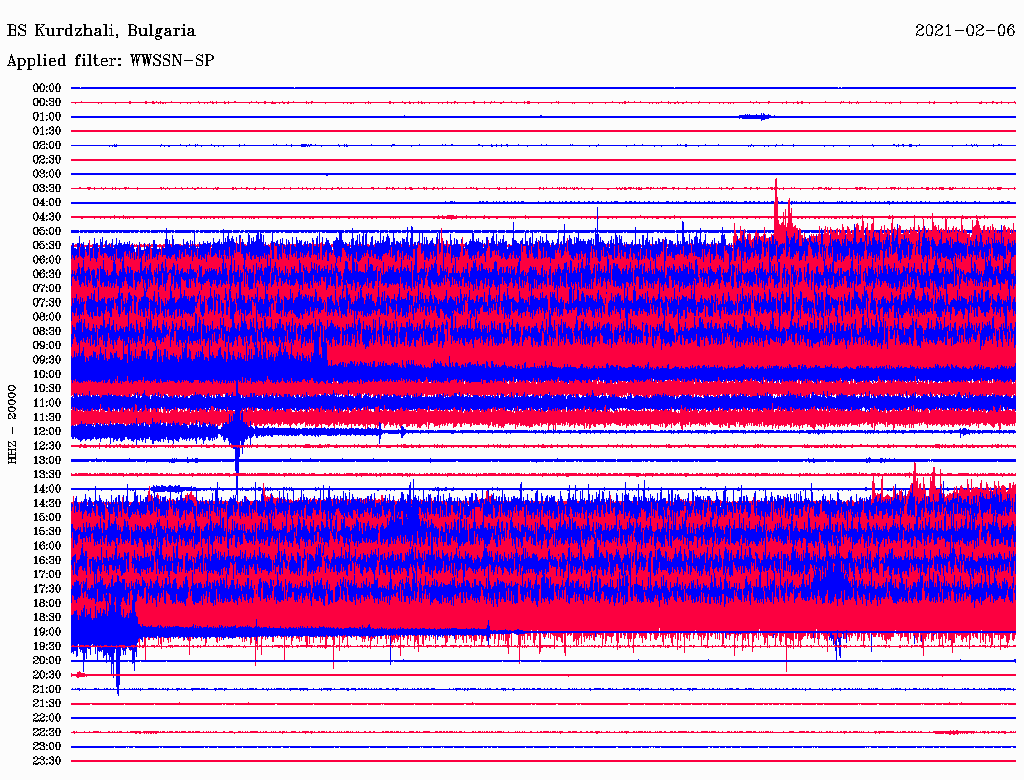Click the short red mark starting the 20:30 trace
The height and width of the screenshot is (780, 1024).
(81, 675)
